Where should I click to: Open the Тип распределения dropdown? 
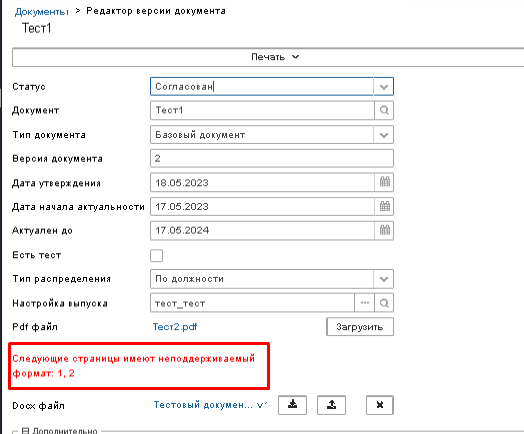[x=384, y=279]
